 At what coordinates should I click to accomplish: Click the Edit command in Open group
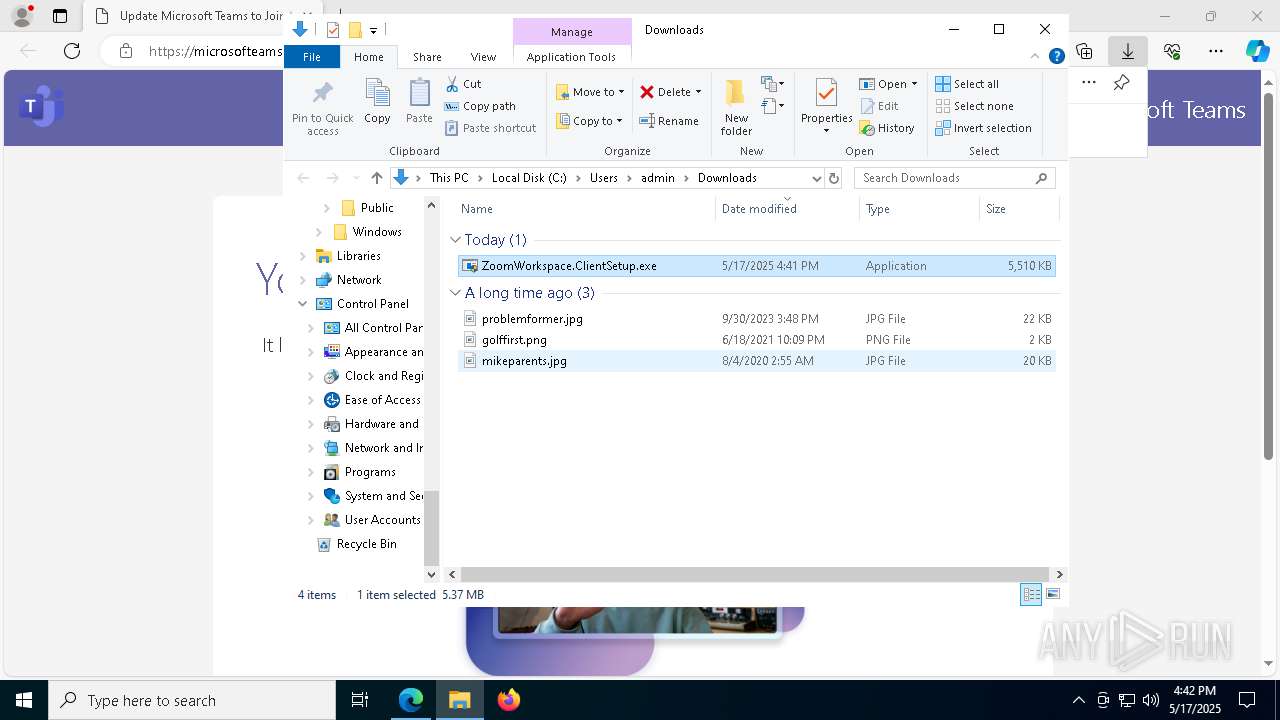point(879,106)
